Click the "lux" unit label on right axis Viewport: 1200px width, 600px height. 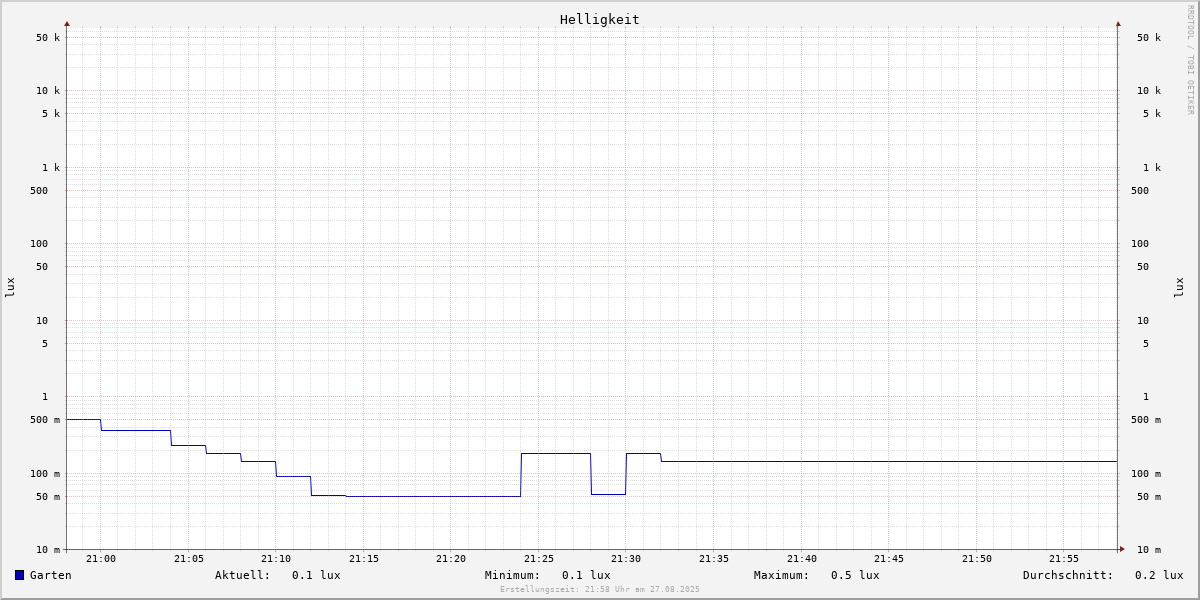pyautogui.click(x=1179, y=288)
